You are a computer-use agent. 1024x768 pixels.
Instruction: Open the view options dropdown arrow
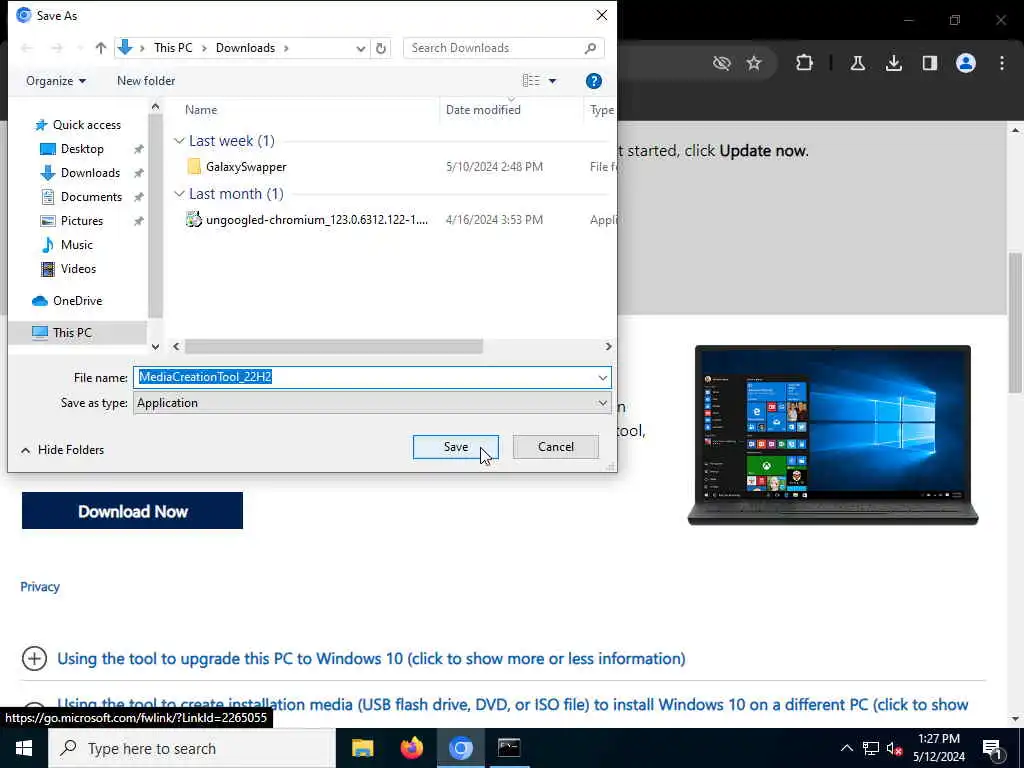pyautogui.click(x=552, y=81)
